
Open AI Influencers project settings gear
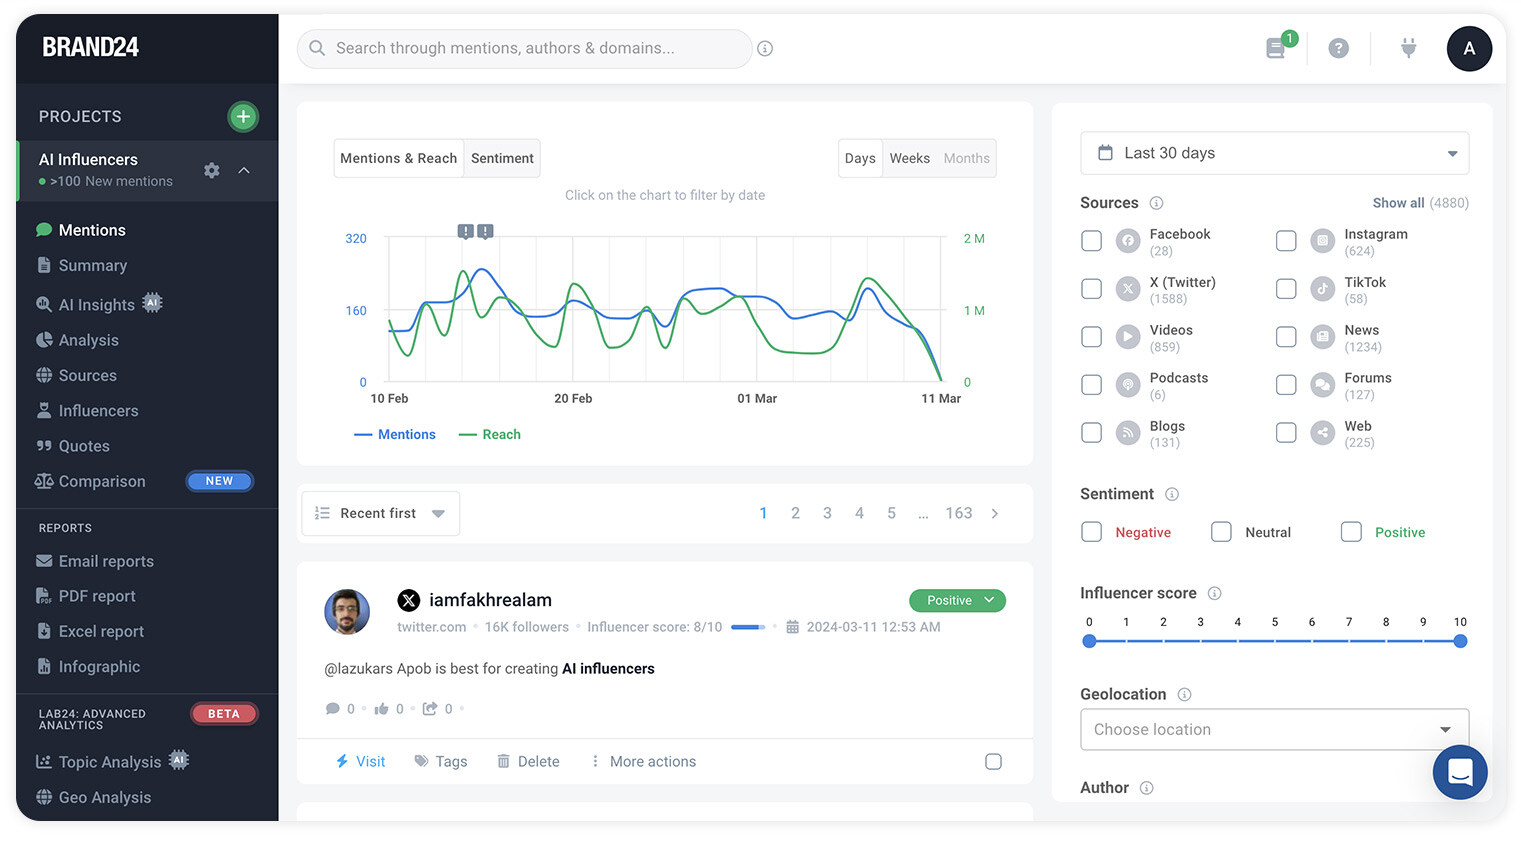211,171
